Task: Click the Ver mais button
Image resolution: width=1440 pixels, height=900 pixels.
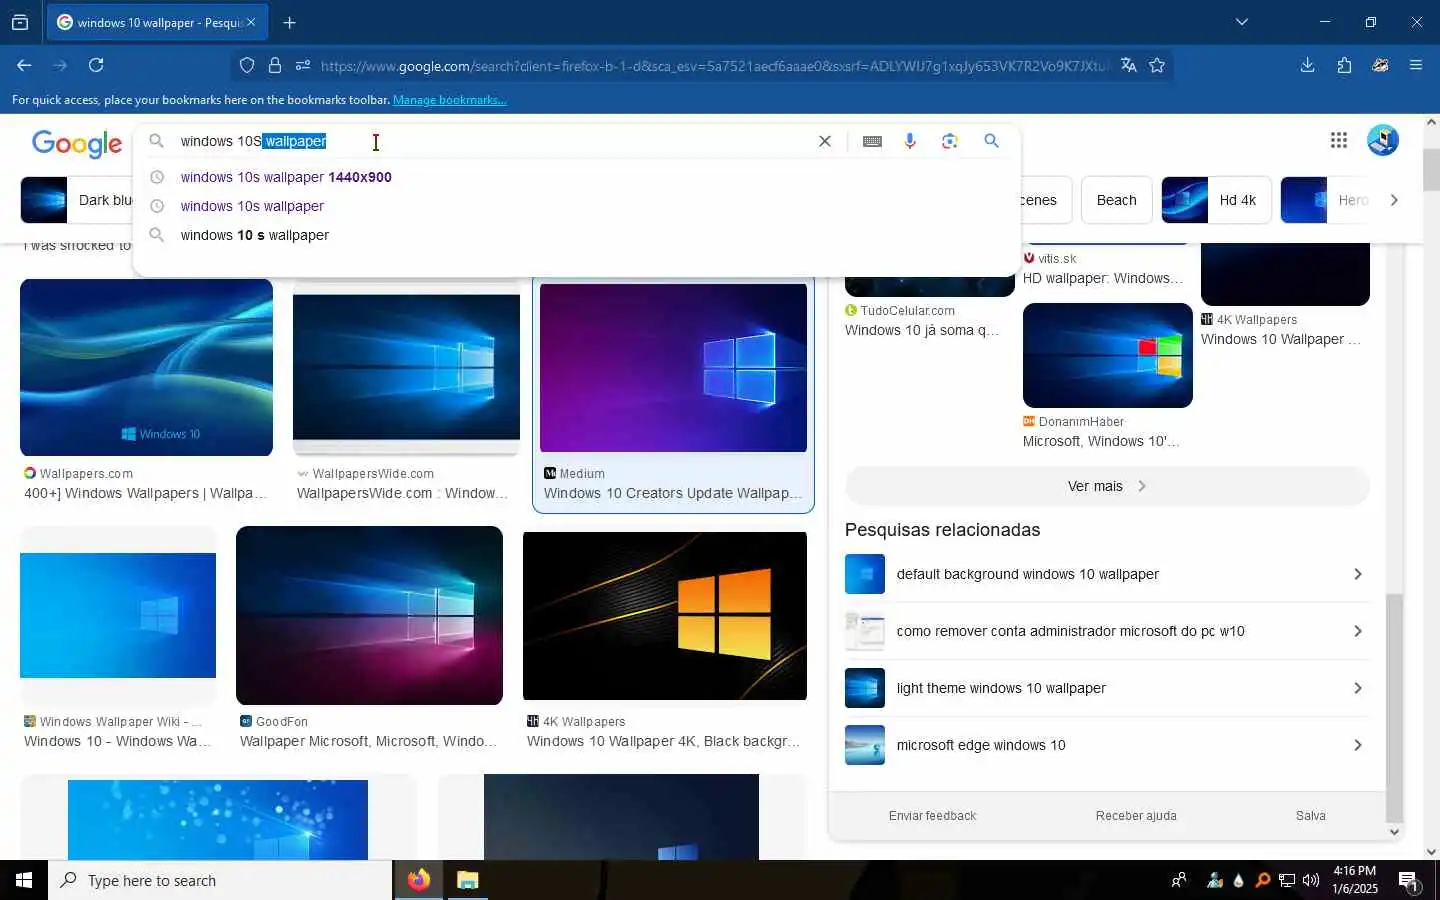Action: click(1107, 486)
